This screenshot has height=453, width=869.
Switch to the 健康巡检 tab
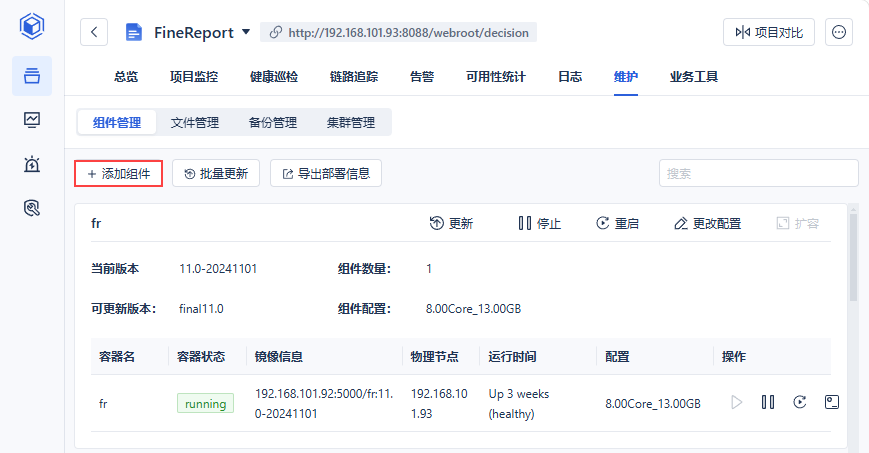[x=274, y=77]
